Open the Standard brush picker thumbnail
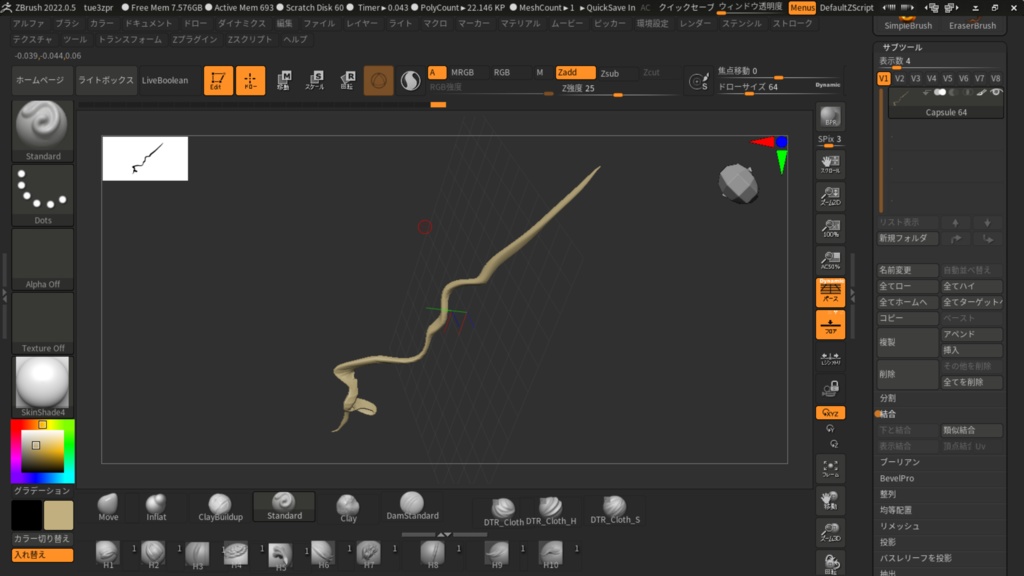This screenshot has width=1024, height=576. [x=42, y=131]
